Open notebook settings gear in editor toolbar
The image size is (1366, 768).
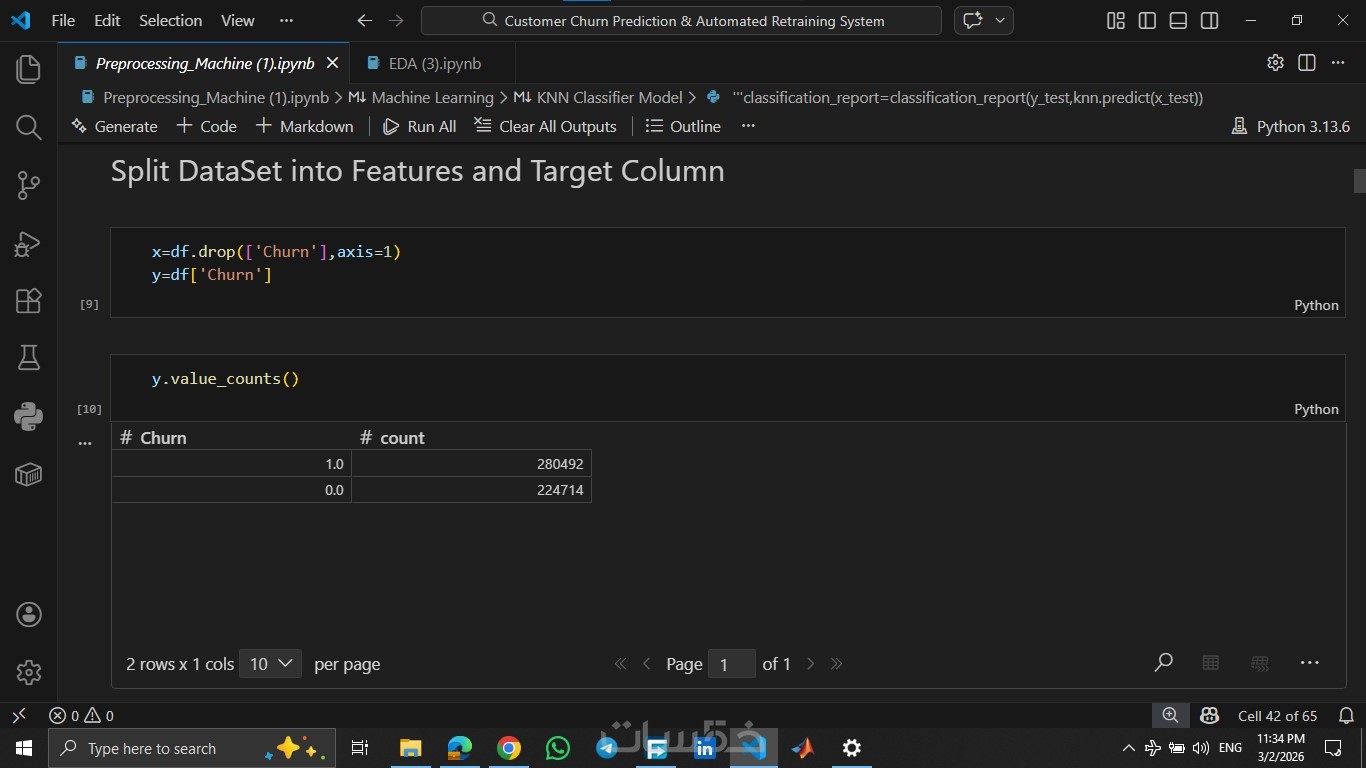[x=1275, y=62]
